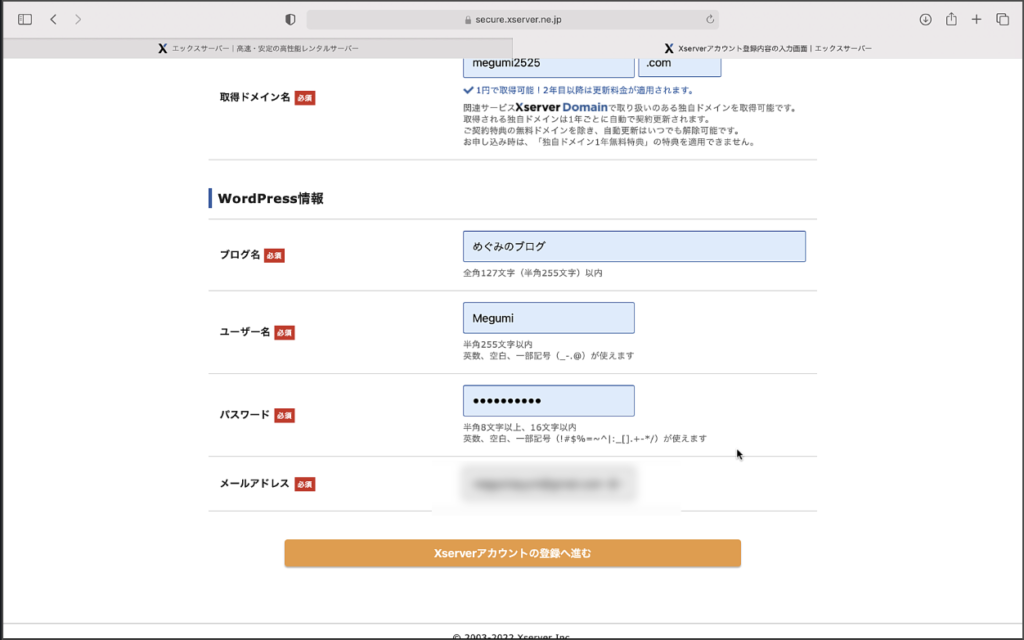Click the Xserverアカウントの登録へ進む button

point(513,553)
